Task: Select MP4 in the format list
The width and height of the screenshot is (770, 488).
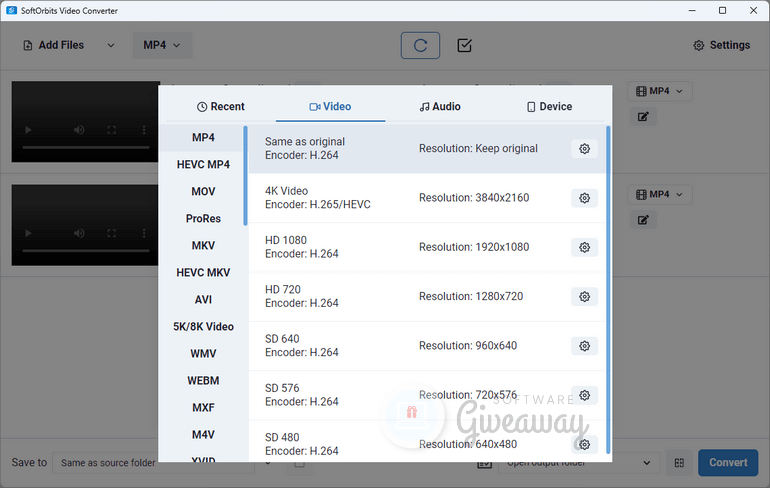Action: click(203, 137)
